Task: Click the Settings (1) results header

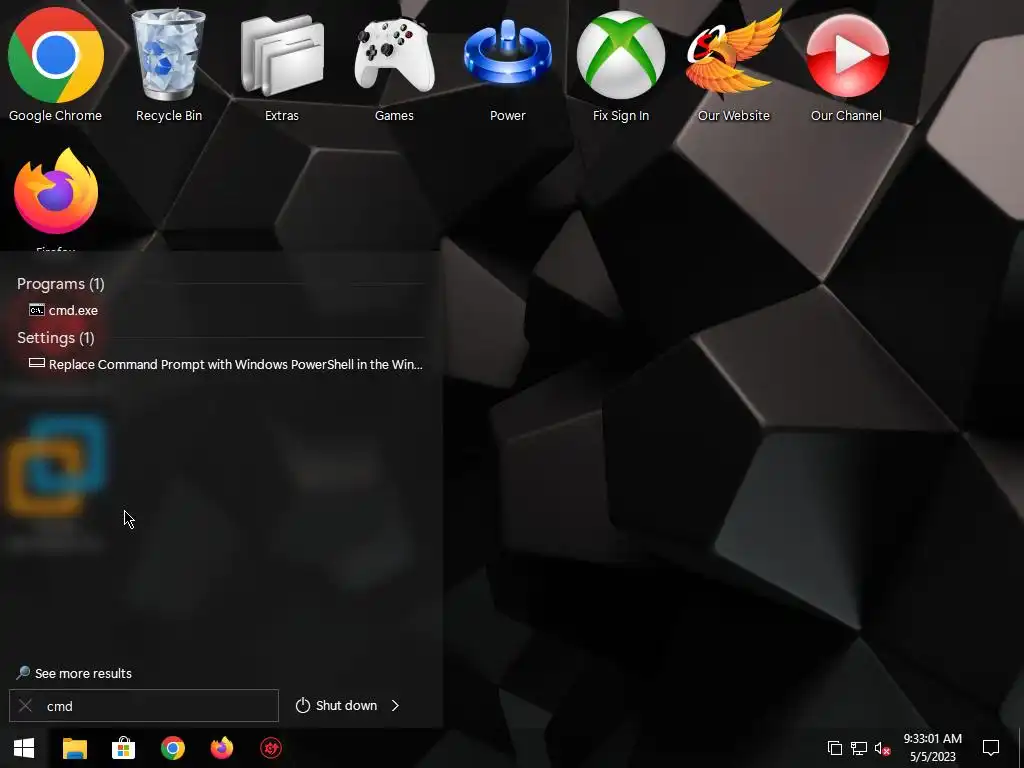Action: (56, 338)
